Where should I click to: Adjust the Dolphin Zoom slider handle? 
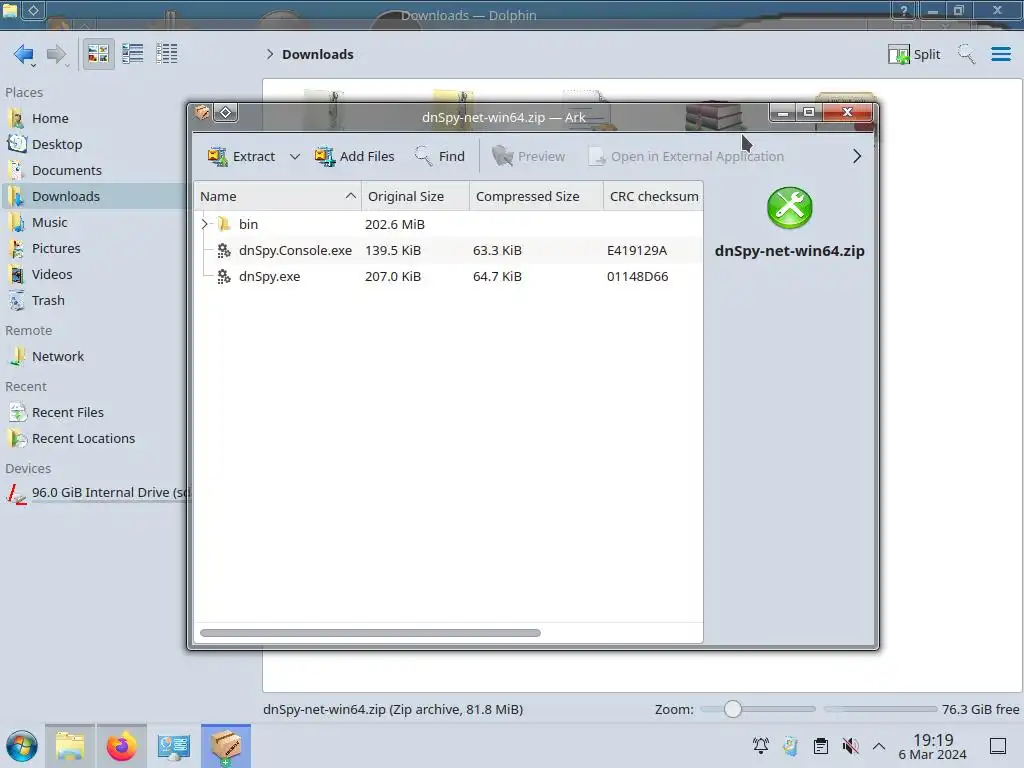coord(733,709)
